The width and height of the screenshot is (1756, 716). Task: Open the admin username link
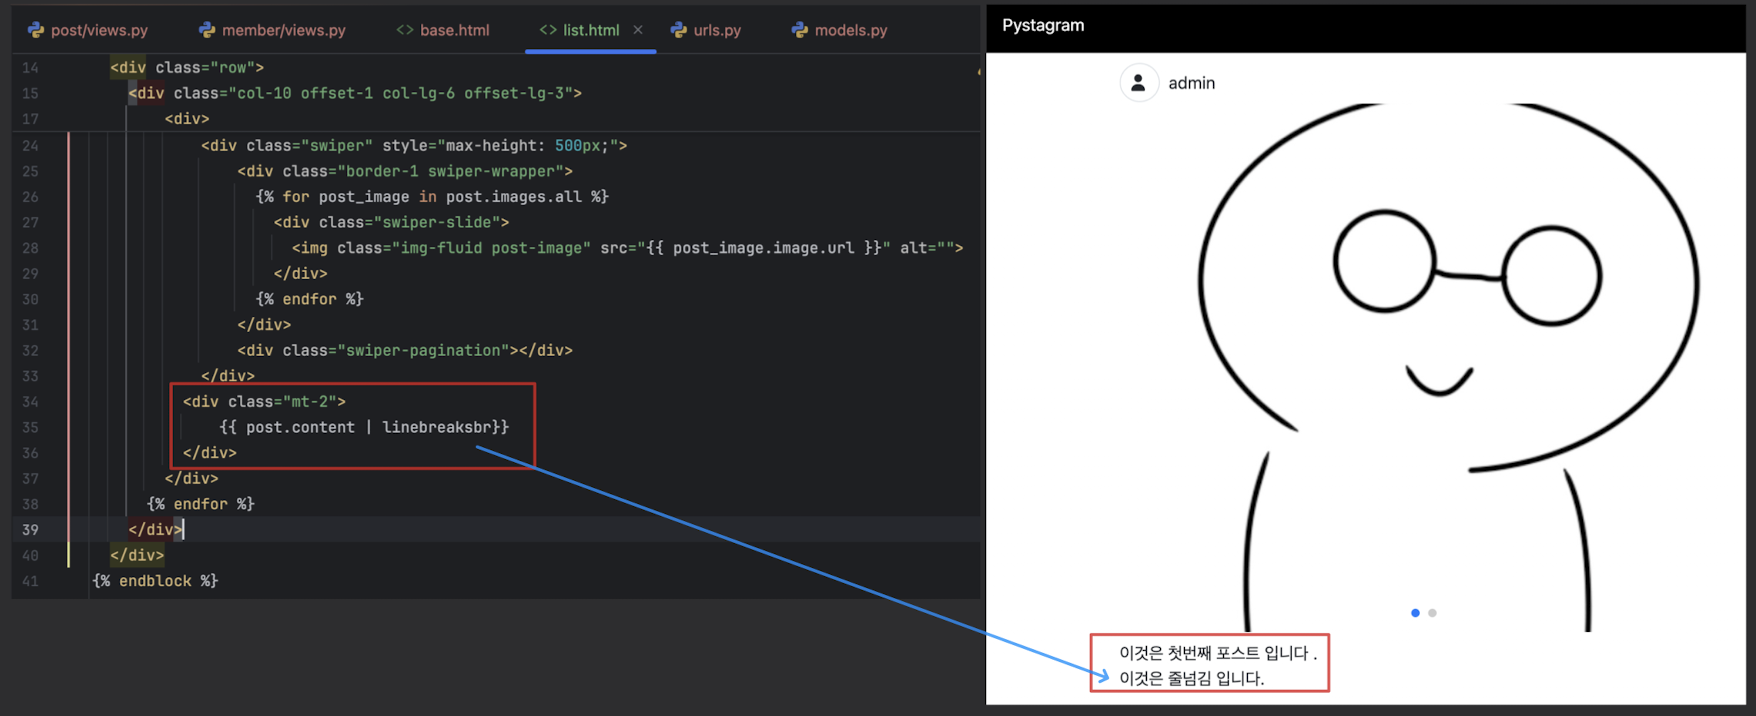click(1192, 83)
